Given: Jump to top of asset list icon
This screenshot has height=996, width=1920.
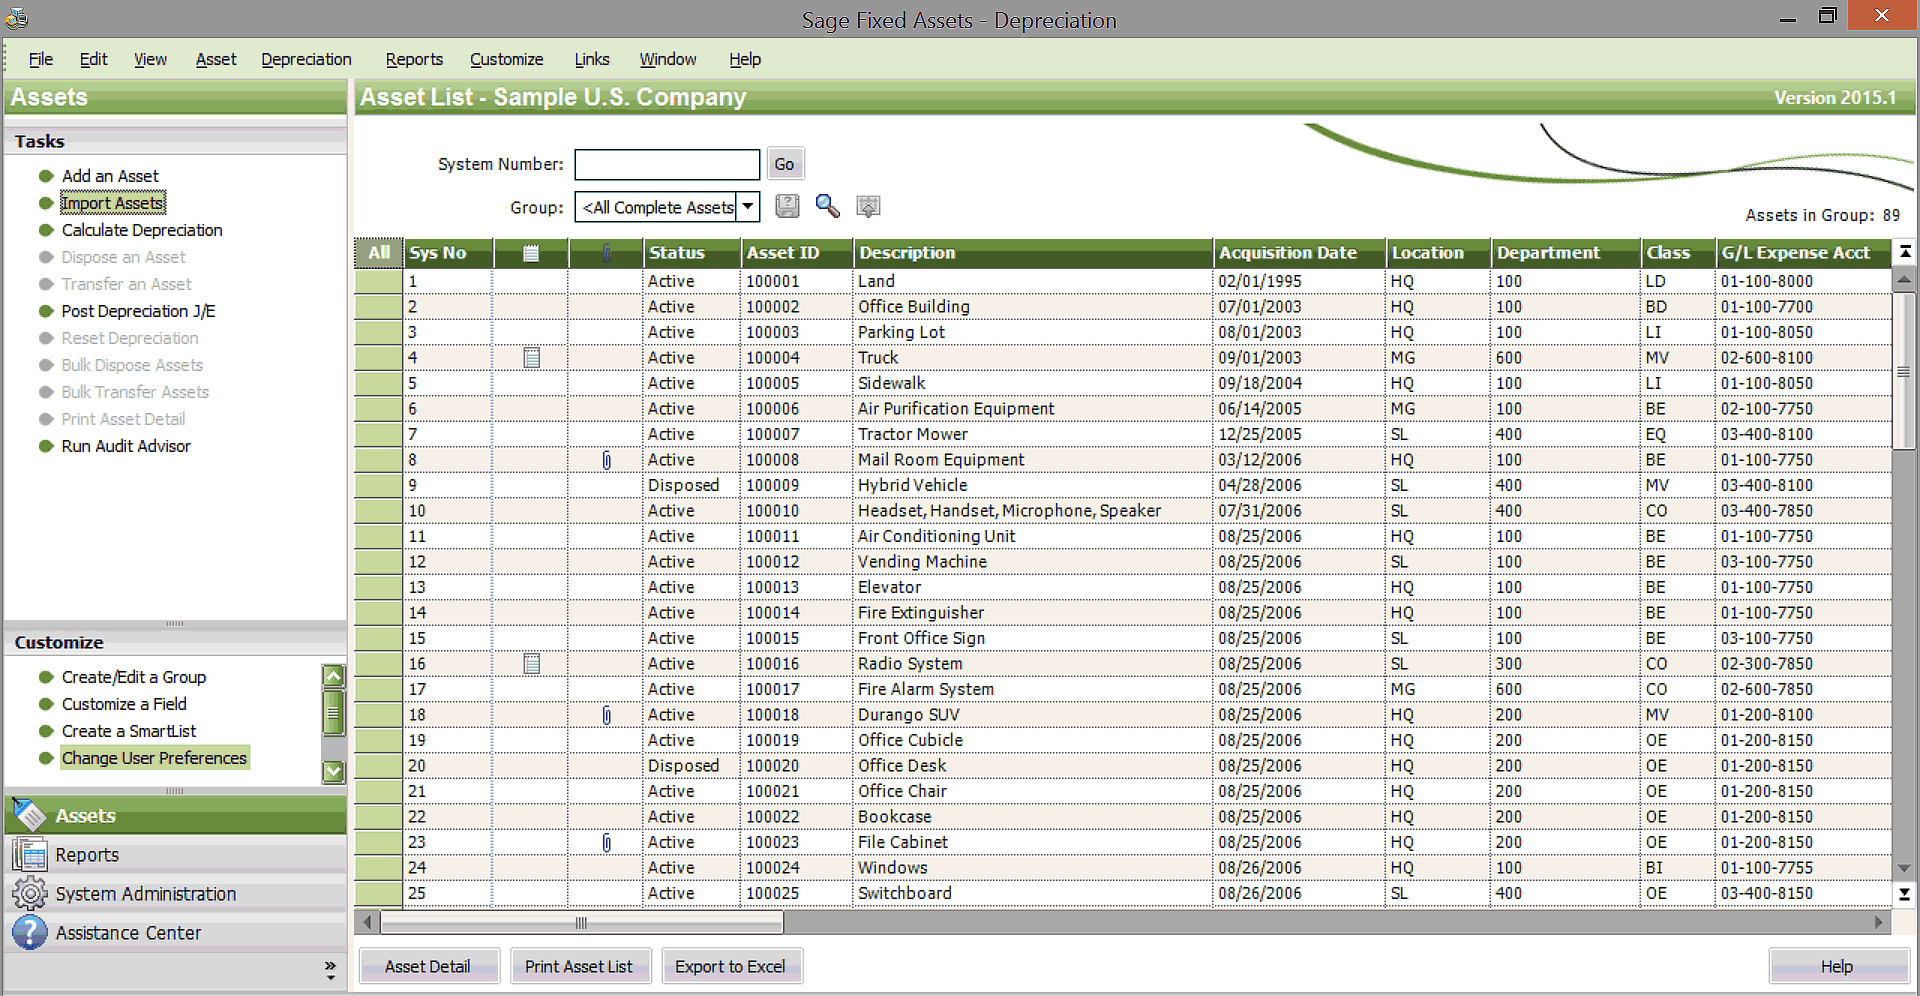Looking at the screenshot, I should point(1905,252).
